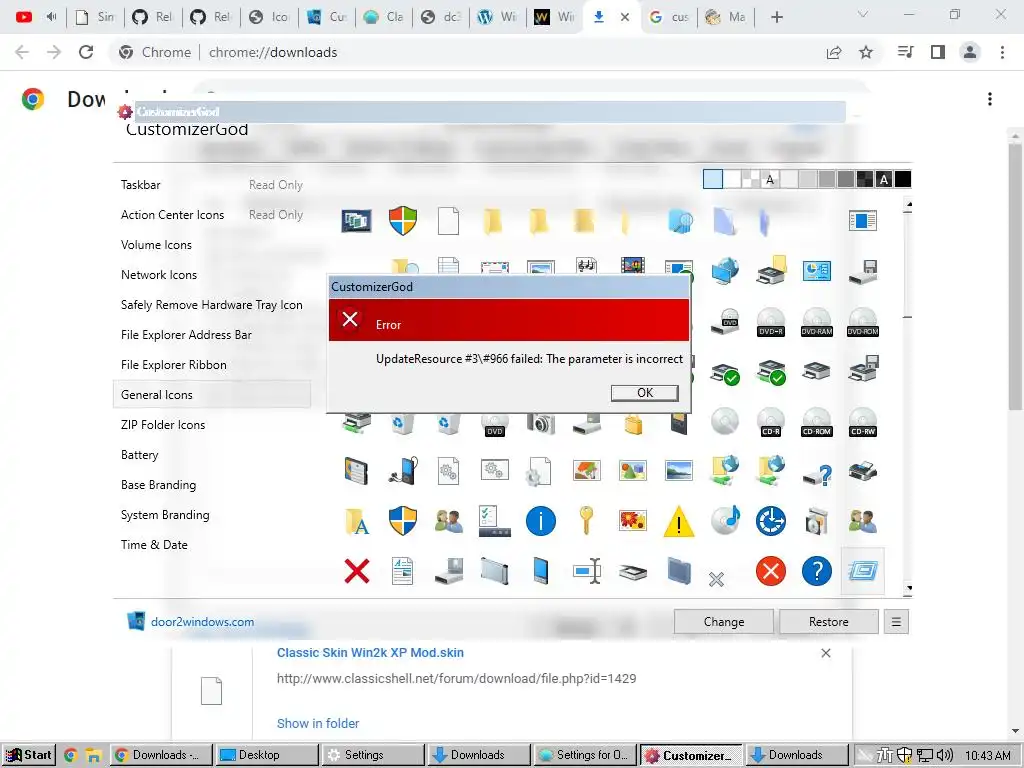The width and height of the screenshot is (1024, 768).
Task: Select the landscape photo icon
Action: 679,470
